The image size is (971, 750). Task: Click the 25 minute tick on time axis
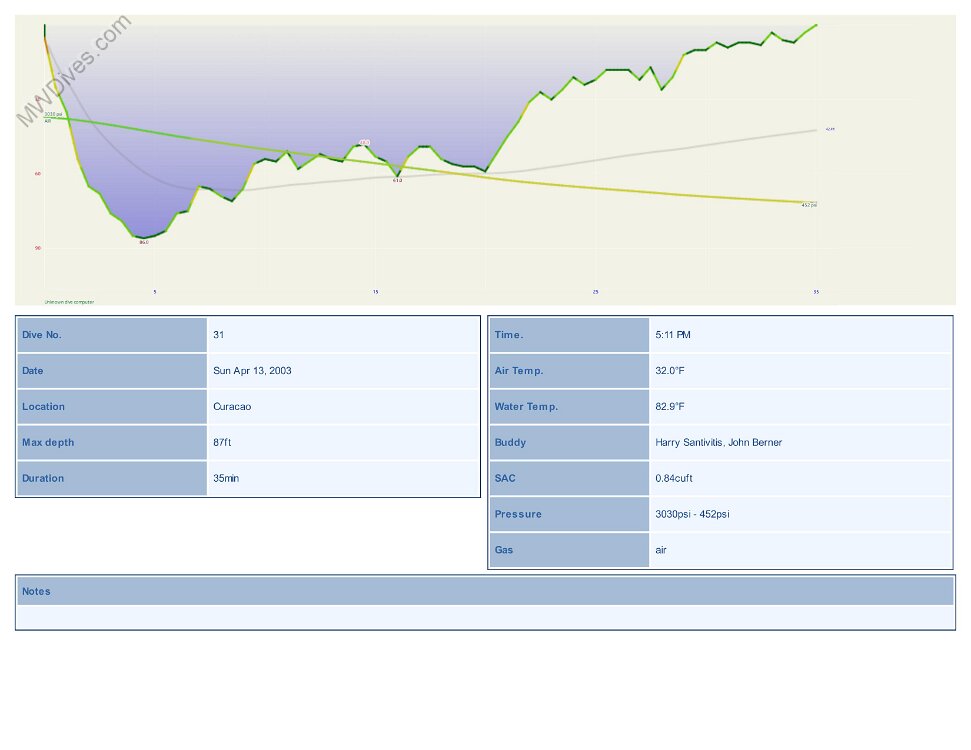point(595,291)
